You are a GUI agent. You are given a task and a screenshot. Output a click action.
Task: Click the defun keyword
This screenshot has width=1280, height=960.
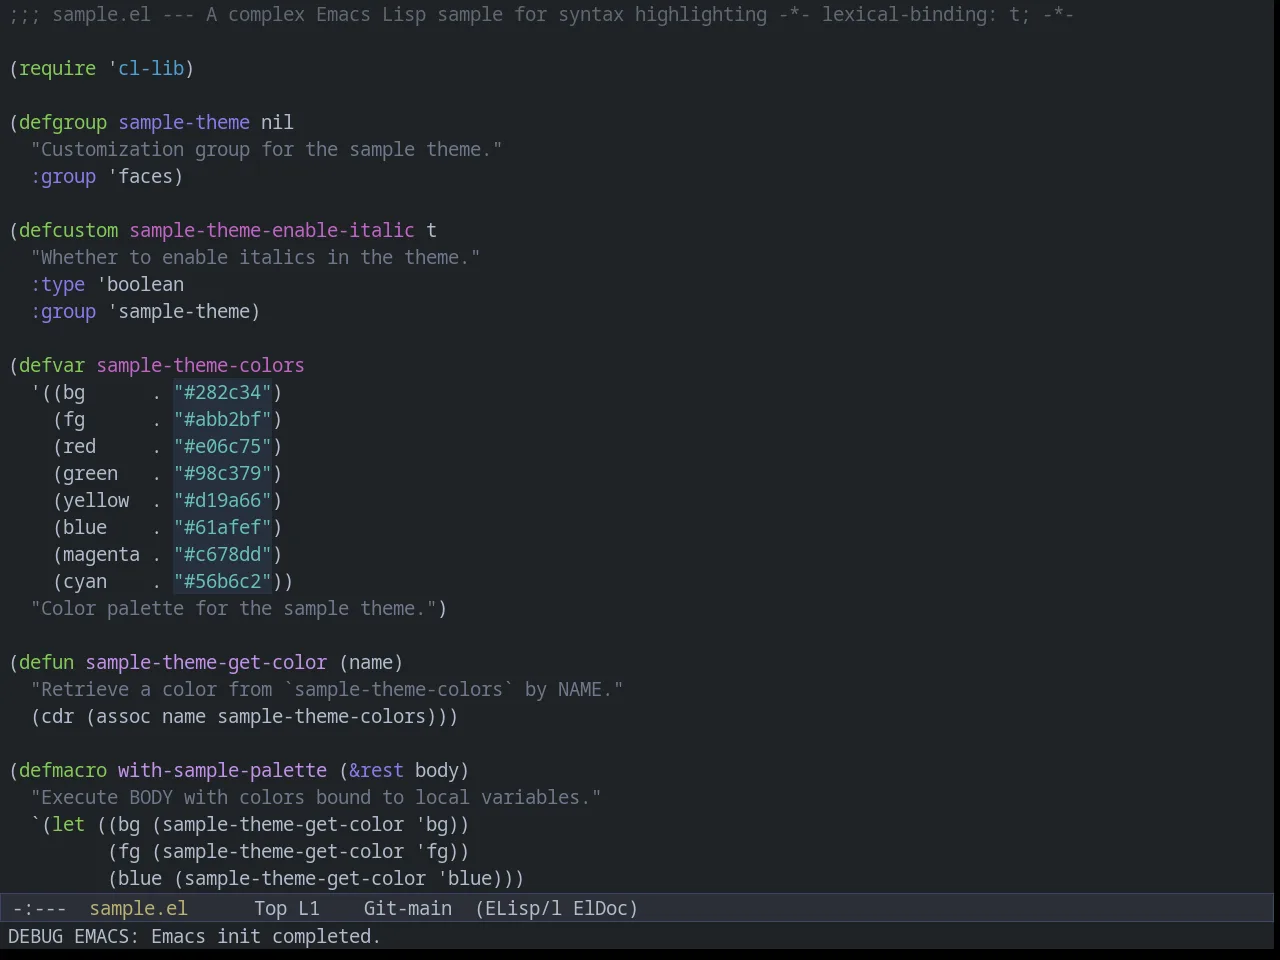click(47, 662)
